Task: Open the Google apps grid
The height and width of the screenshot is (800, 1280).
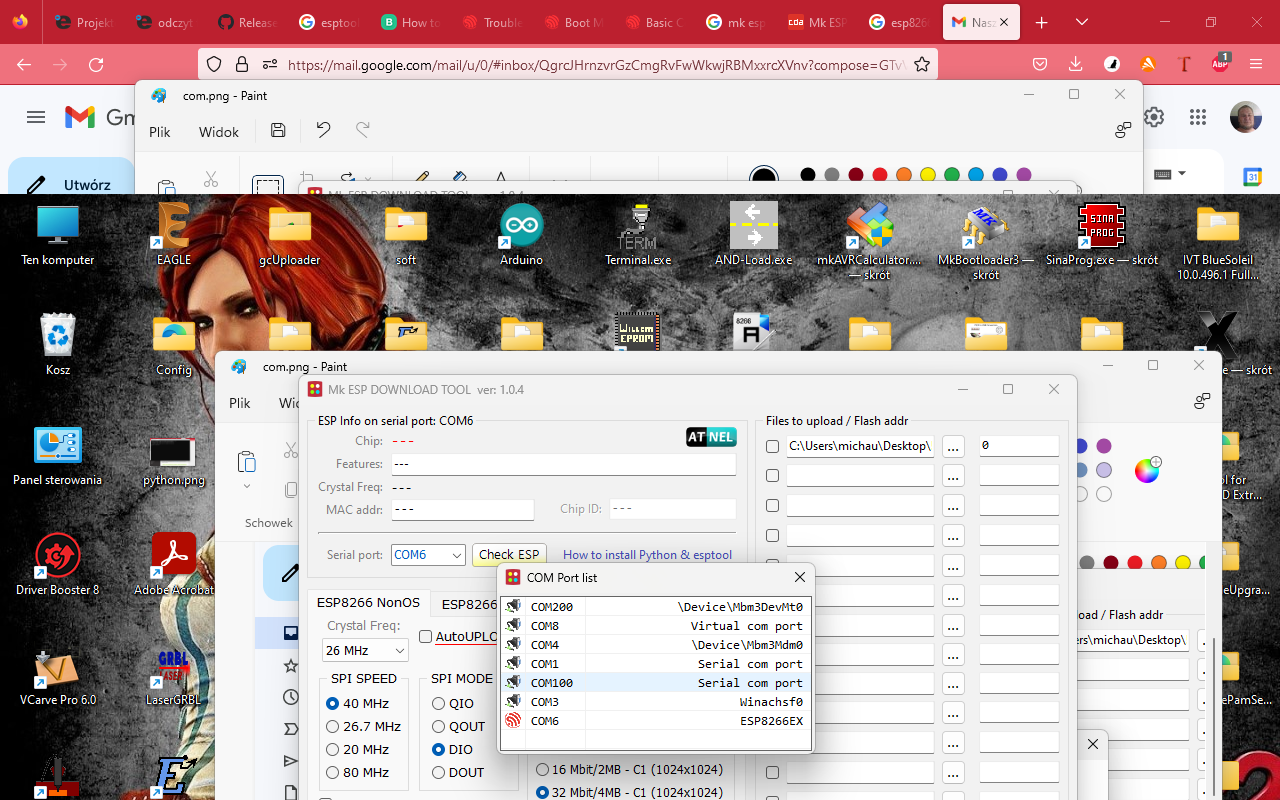Action: (1198, 117)
